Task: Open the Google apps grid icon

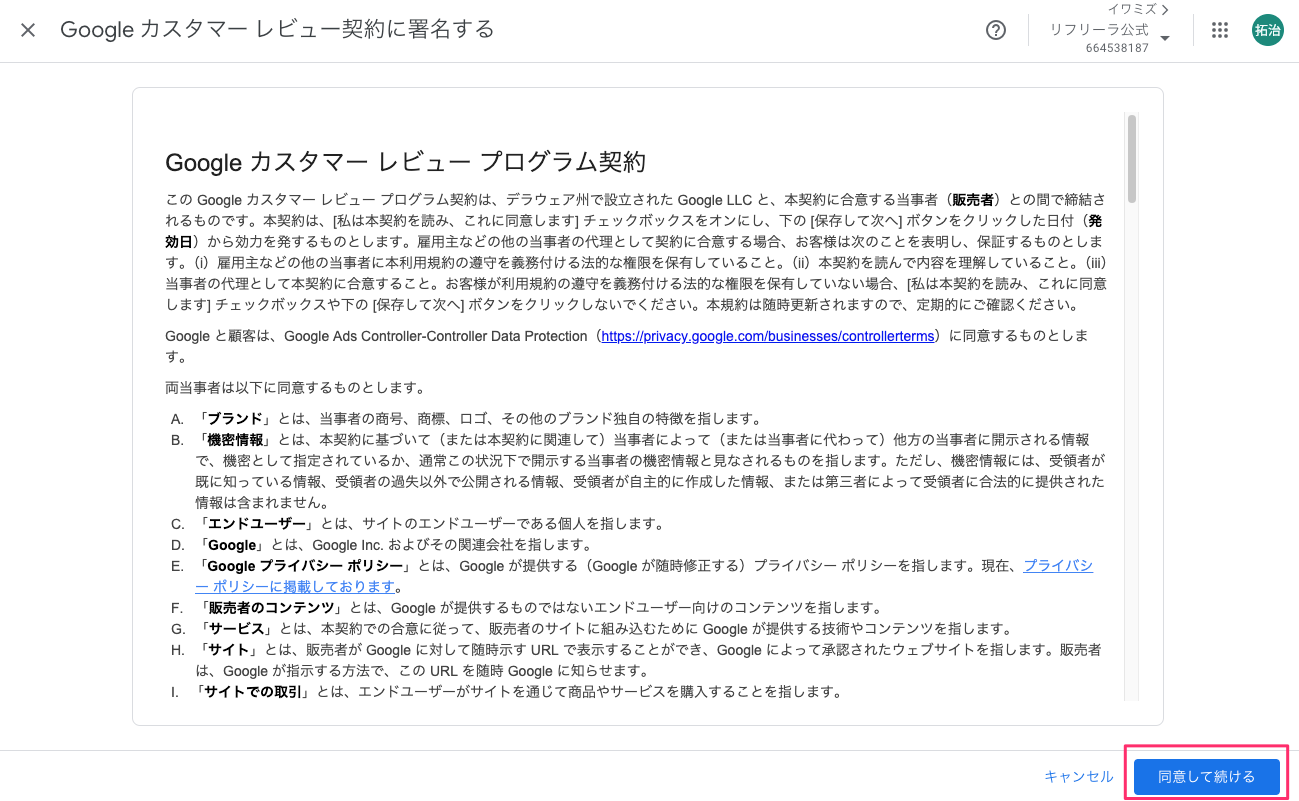Action: (x=1219, y=30)
